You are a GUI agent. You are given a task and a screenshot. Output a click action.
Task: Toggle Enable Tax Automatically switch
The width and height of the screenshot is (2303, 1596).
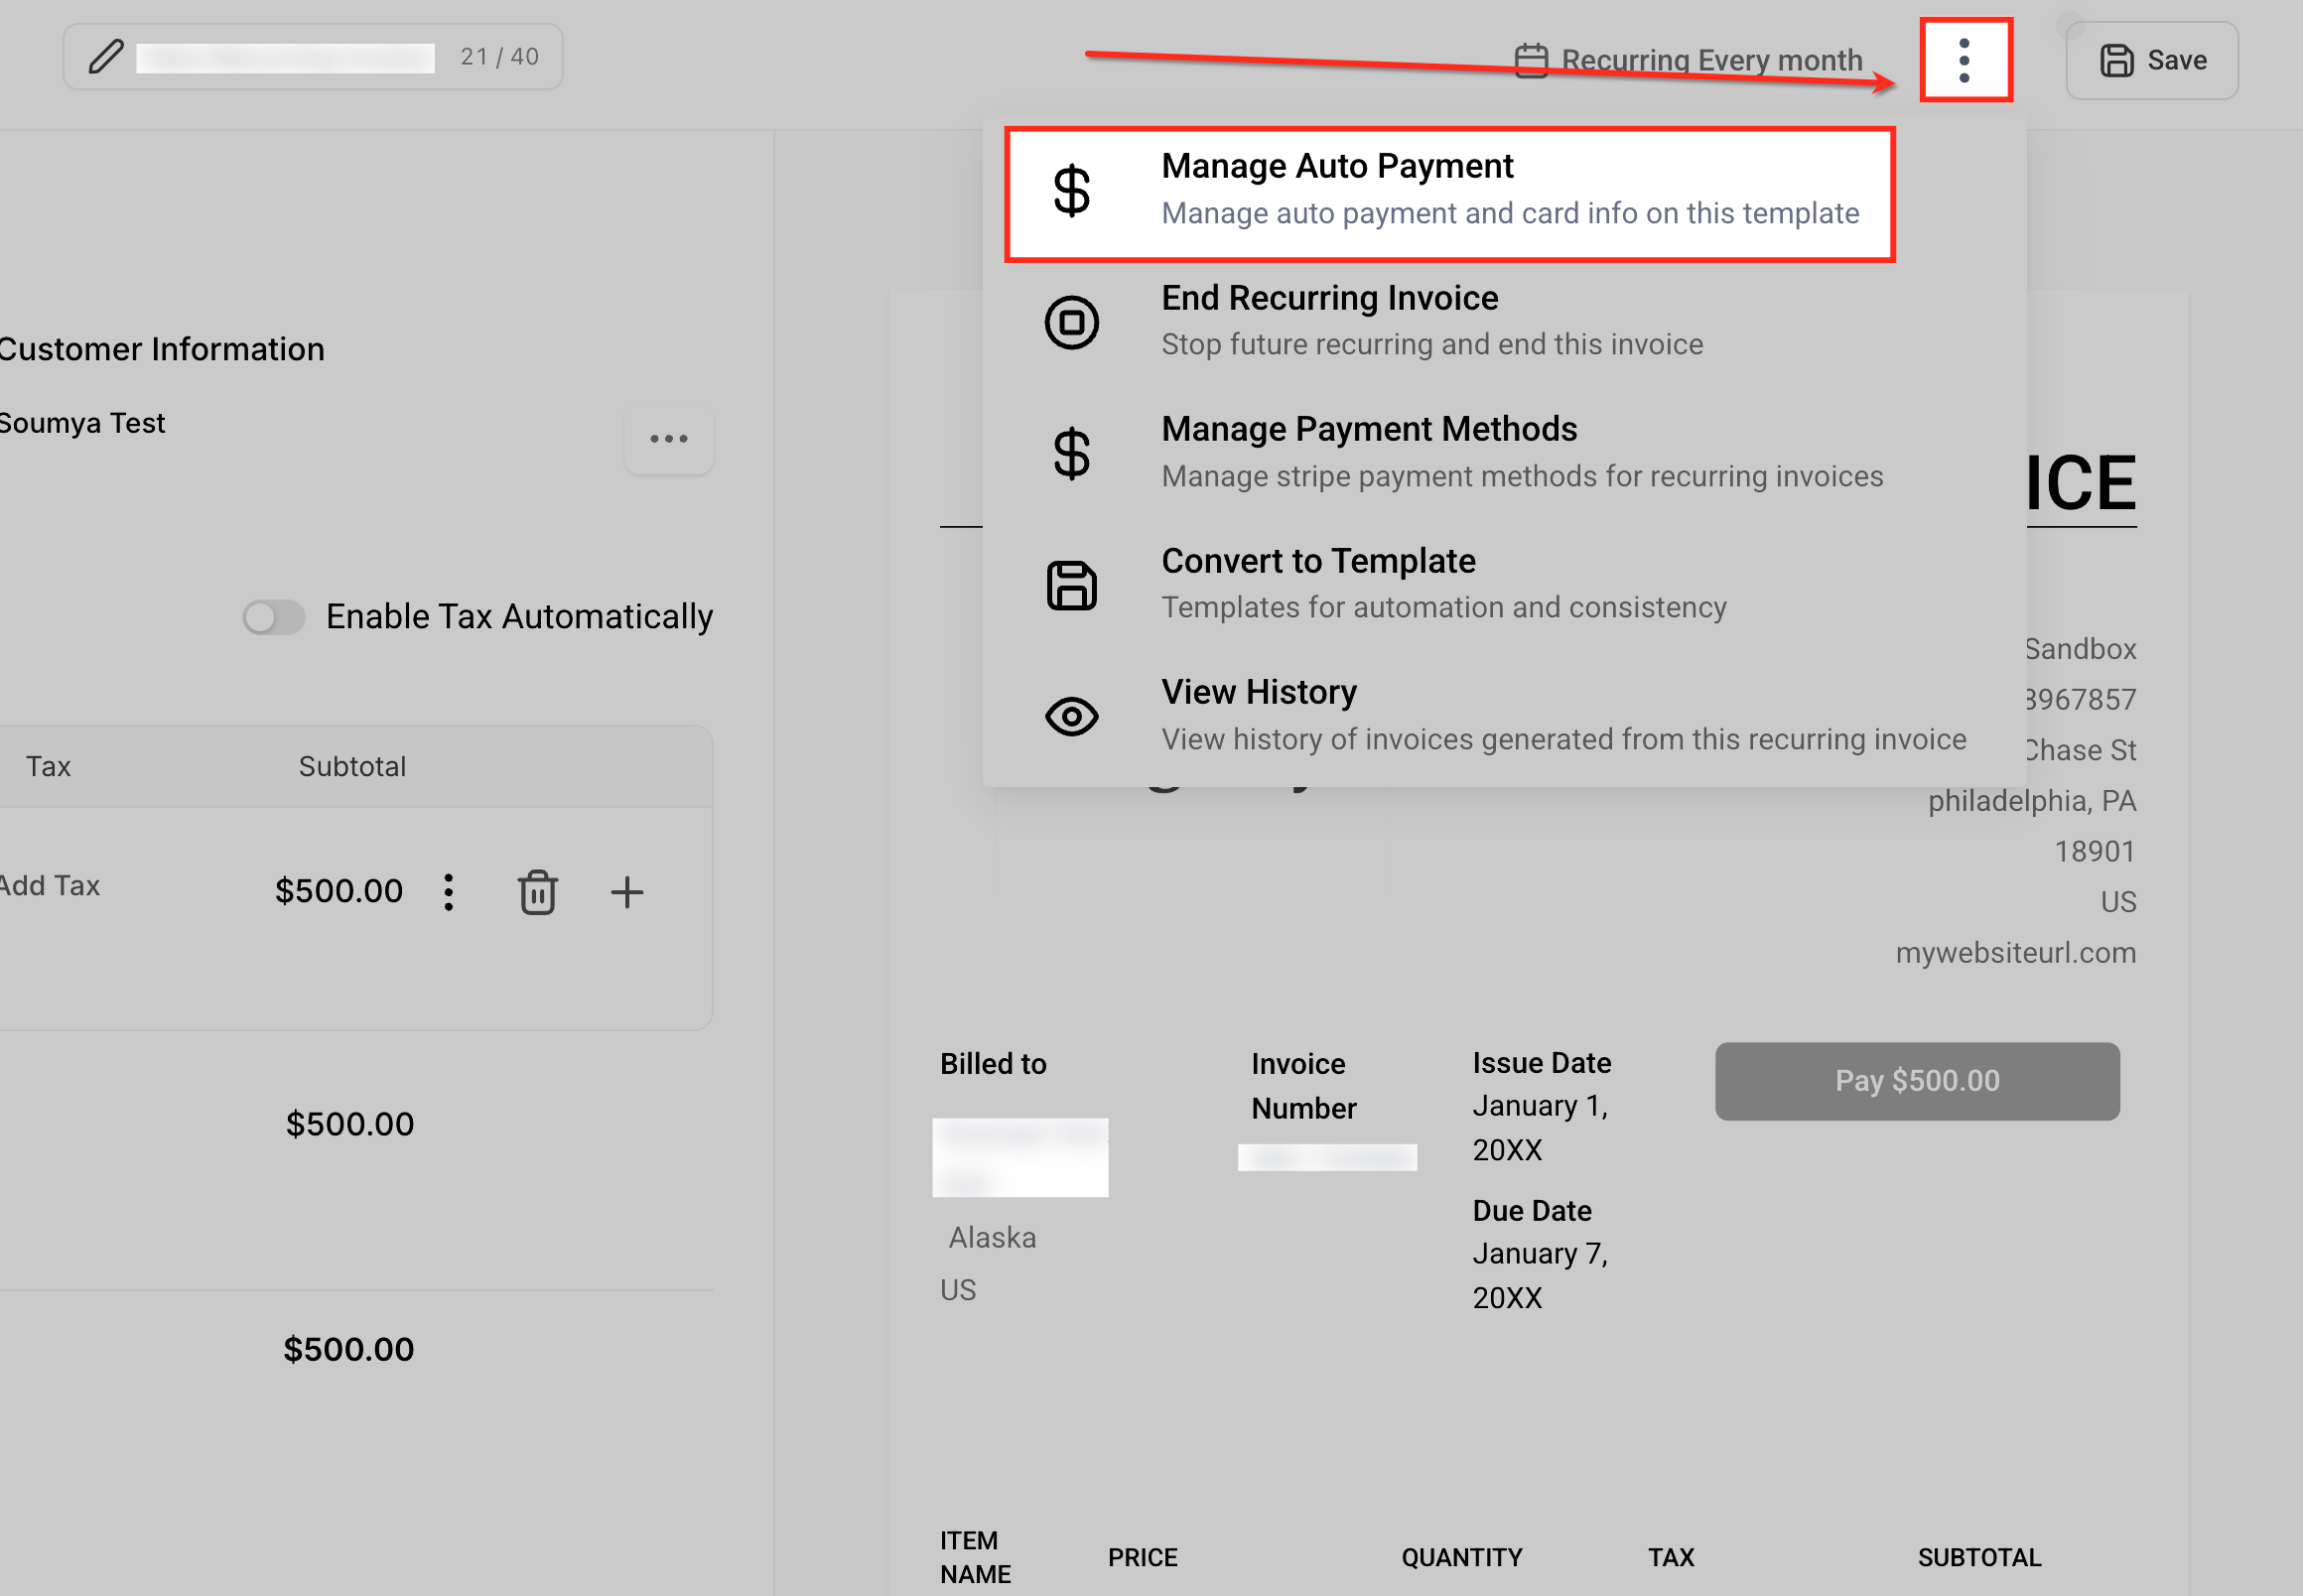coord(274,617)
